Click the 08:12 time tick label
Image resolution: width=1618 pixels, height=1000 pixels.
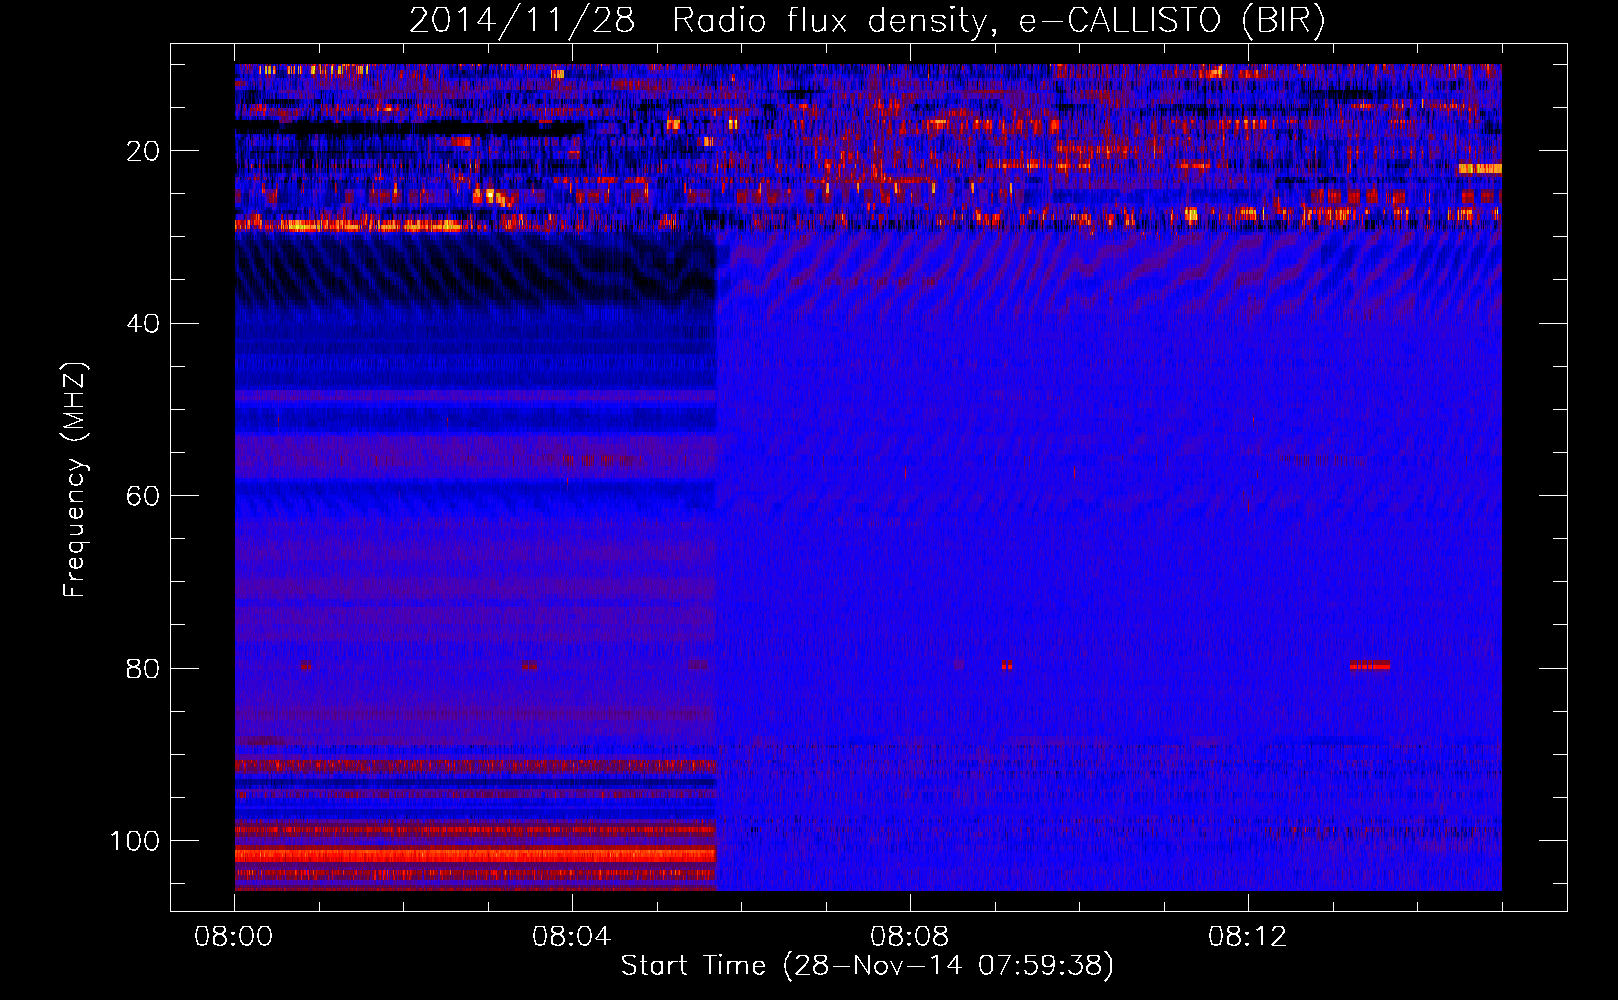coord(1248,937)
